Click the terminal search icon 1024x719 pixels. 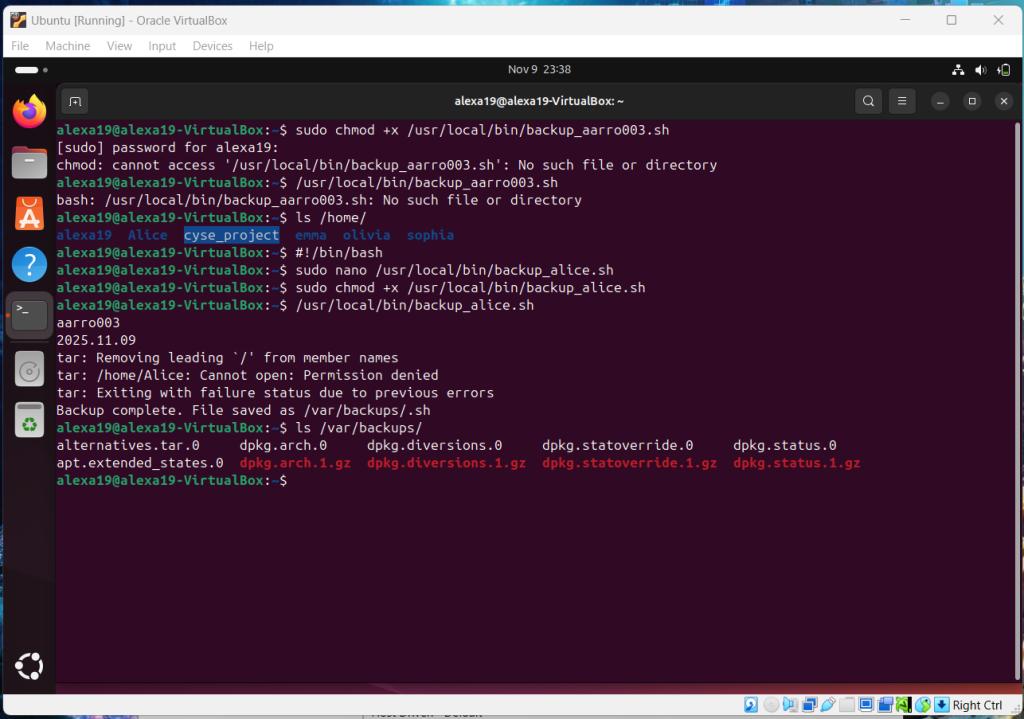click(x=869, y=101)
